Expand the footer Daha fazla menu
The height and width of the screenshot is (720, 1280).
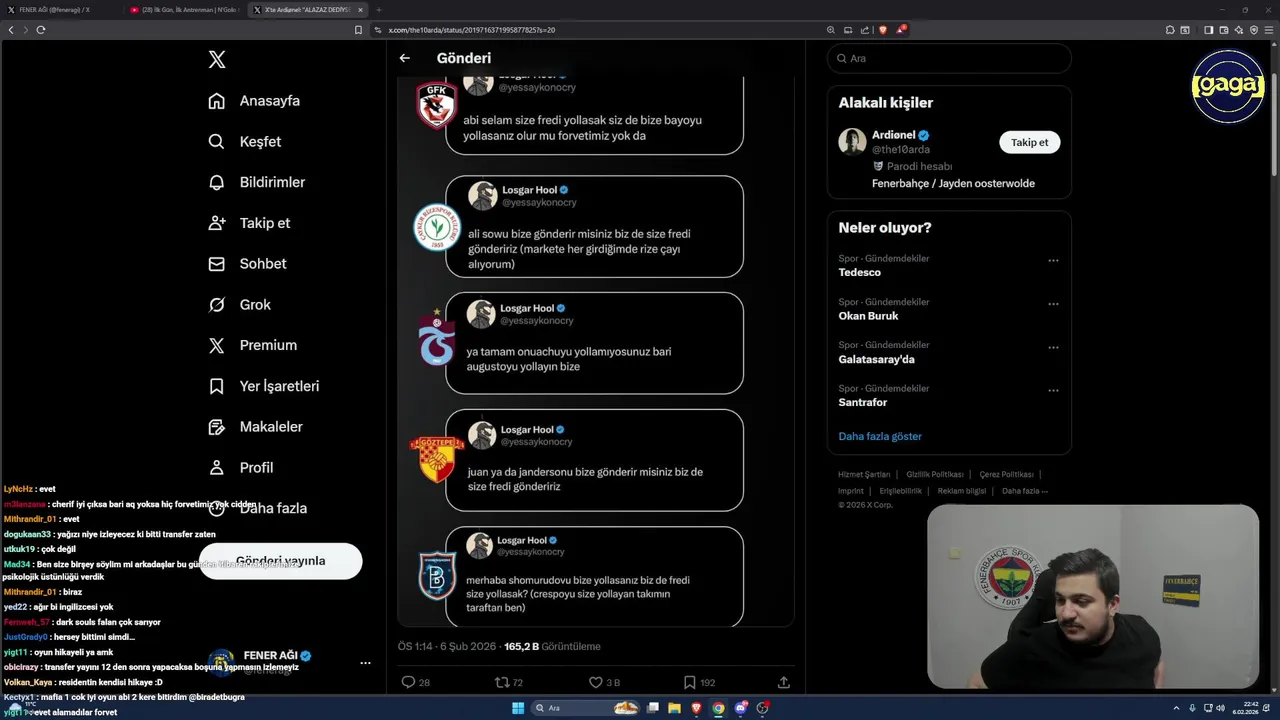1025,491
